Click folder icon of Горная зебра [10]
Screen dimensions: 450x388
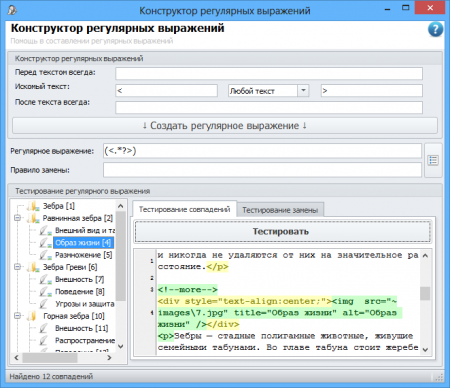(33, 316)
